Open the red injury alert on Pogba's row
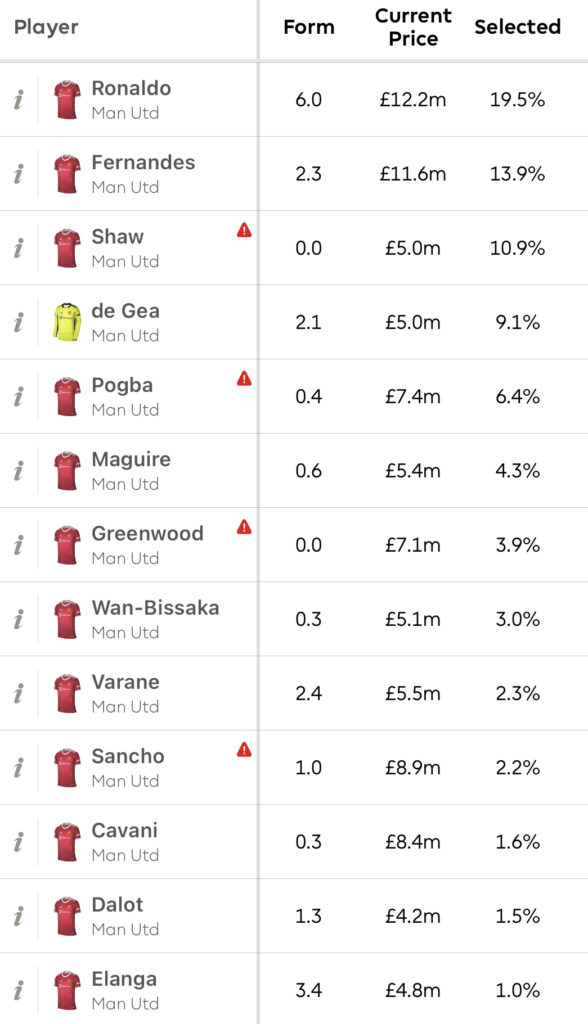 pyautogui.click(x=244, y=378)
